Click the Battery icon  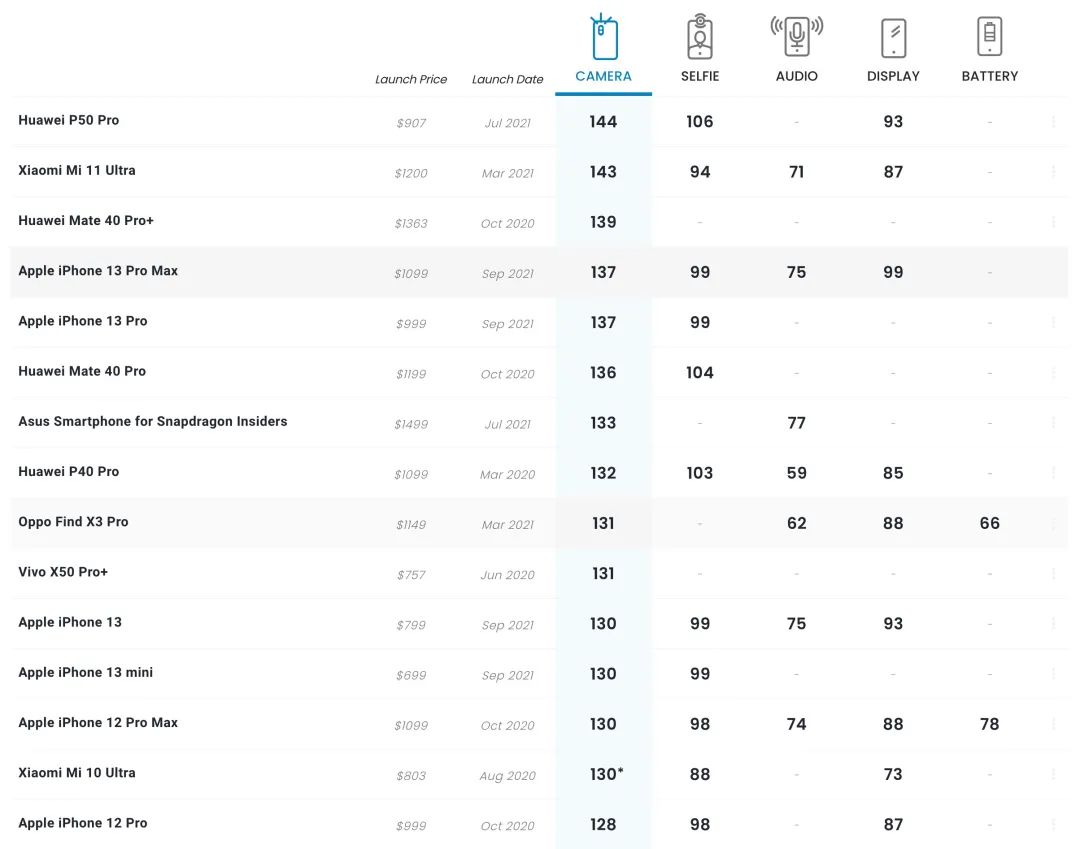coord(989,37)
